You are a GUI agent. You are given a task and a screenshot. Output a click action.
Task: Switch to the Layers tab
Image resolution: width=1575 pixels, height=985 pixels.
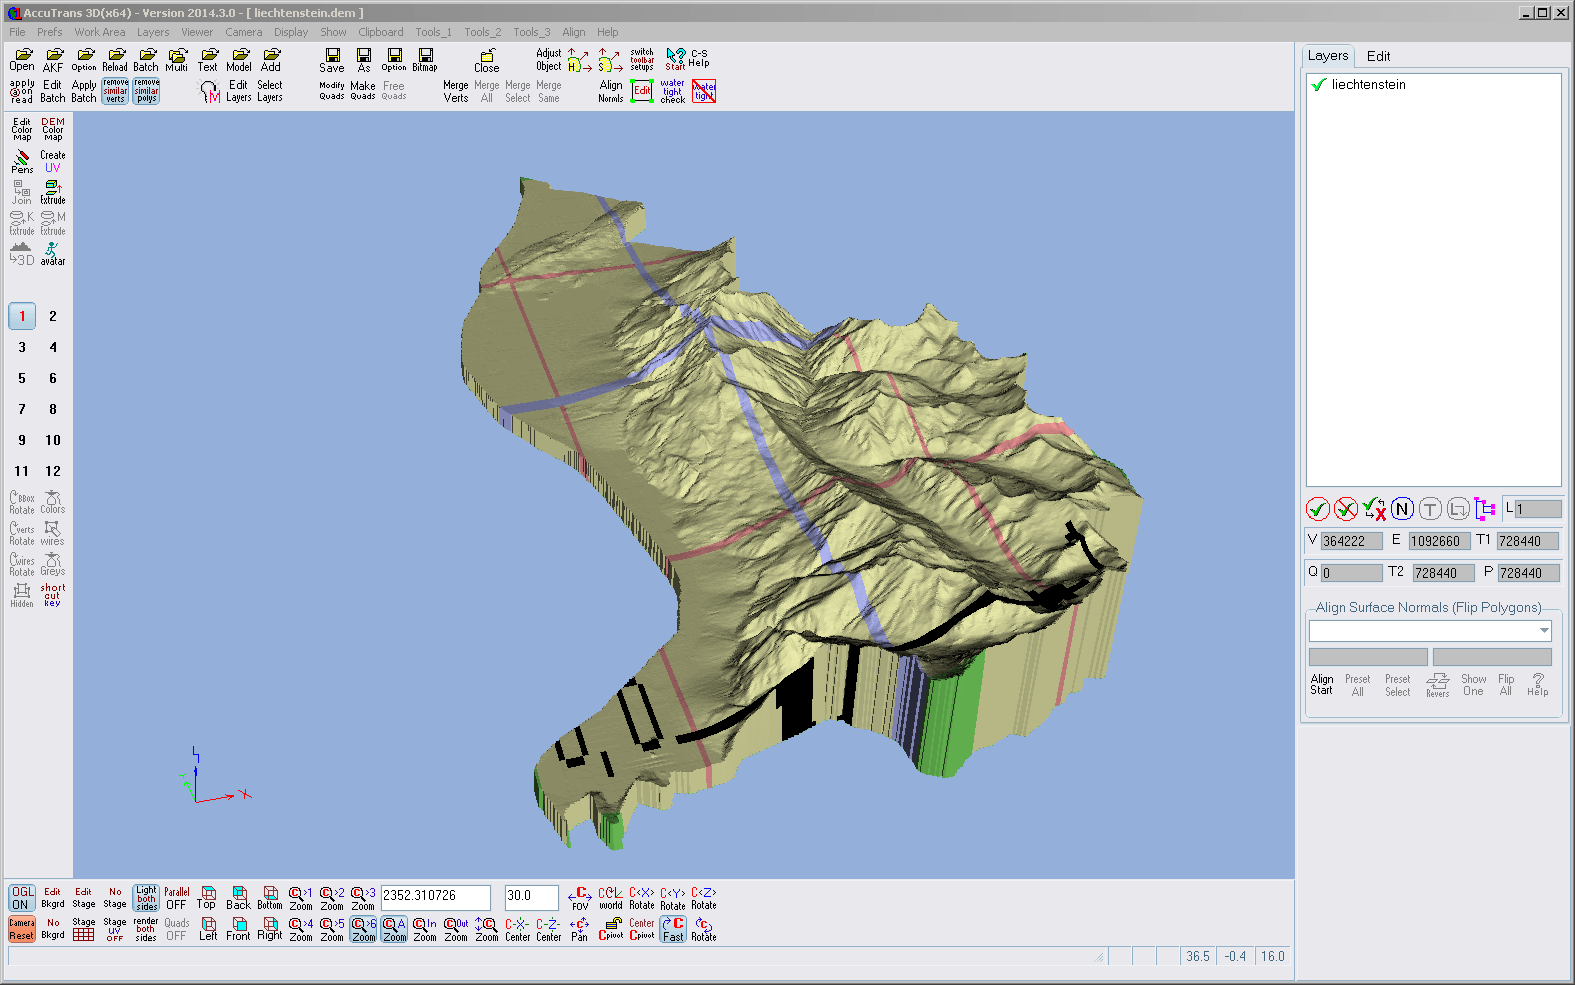point(1328,56)
